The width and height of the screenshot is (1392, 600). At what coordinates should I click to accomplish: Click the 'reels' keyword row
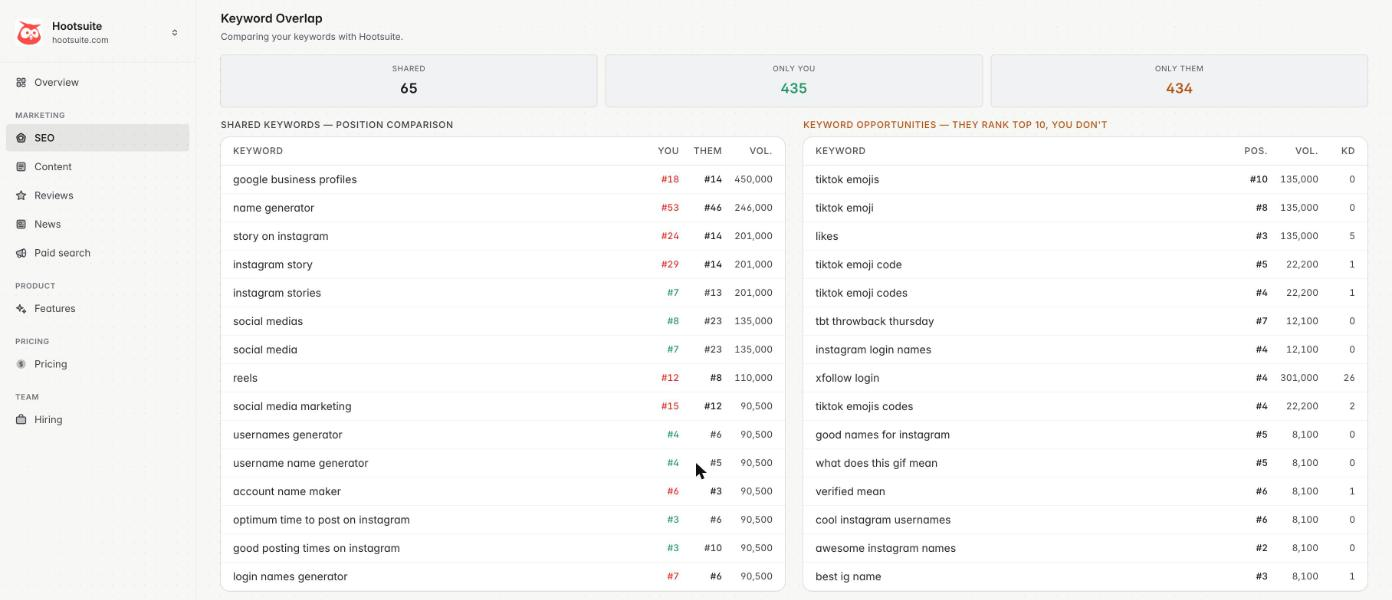(x=503, y=378)
